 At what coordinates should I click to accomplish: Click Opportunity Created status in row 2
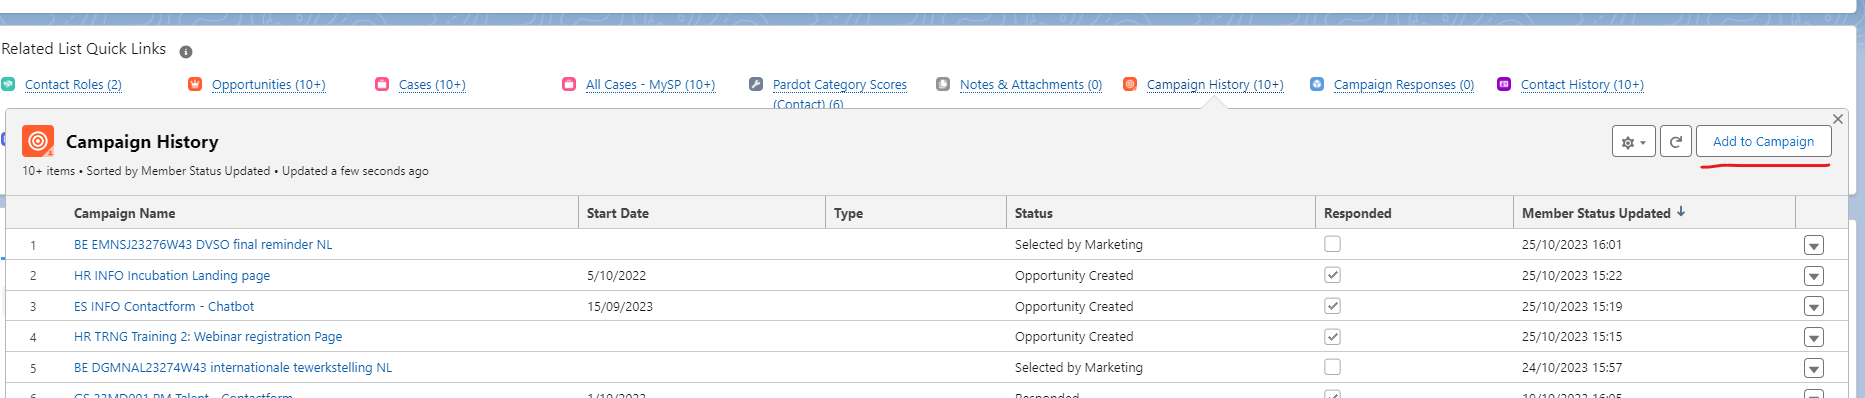tap(1074, 276)
